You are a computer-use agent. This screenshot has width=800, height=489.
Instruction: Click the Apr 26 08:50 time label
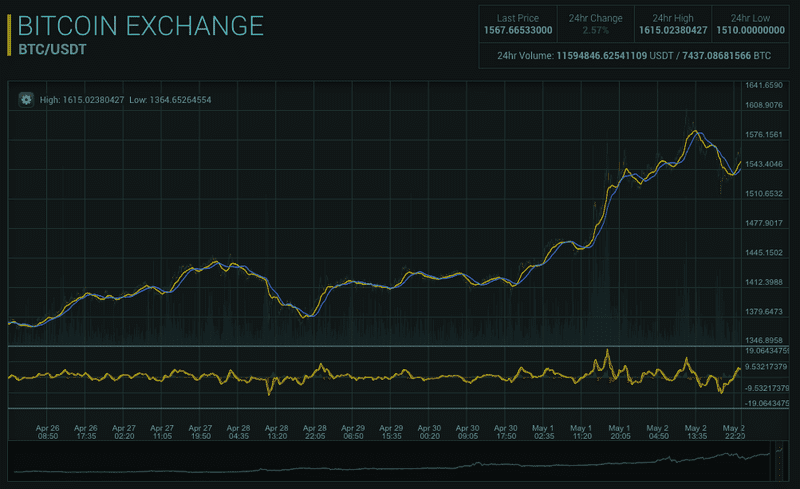click(47, 432)
